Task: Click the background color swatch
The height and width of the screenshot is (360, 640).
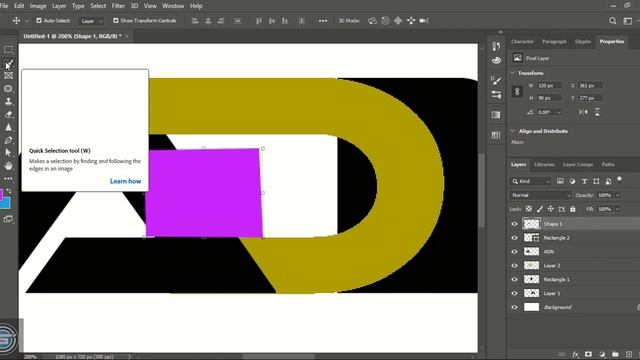Action: (x=6, y=203)
